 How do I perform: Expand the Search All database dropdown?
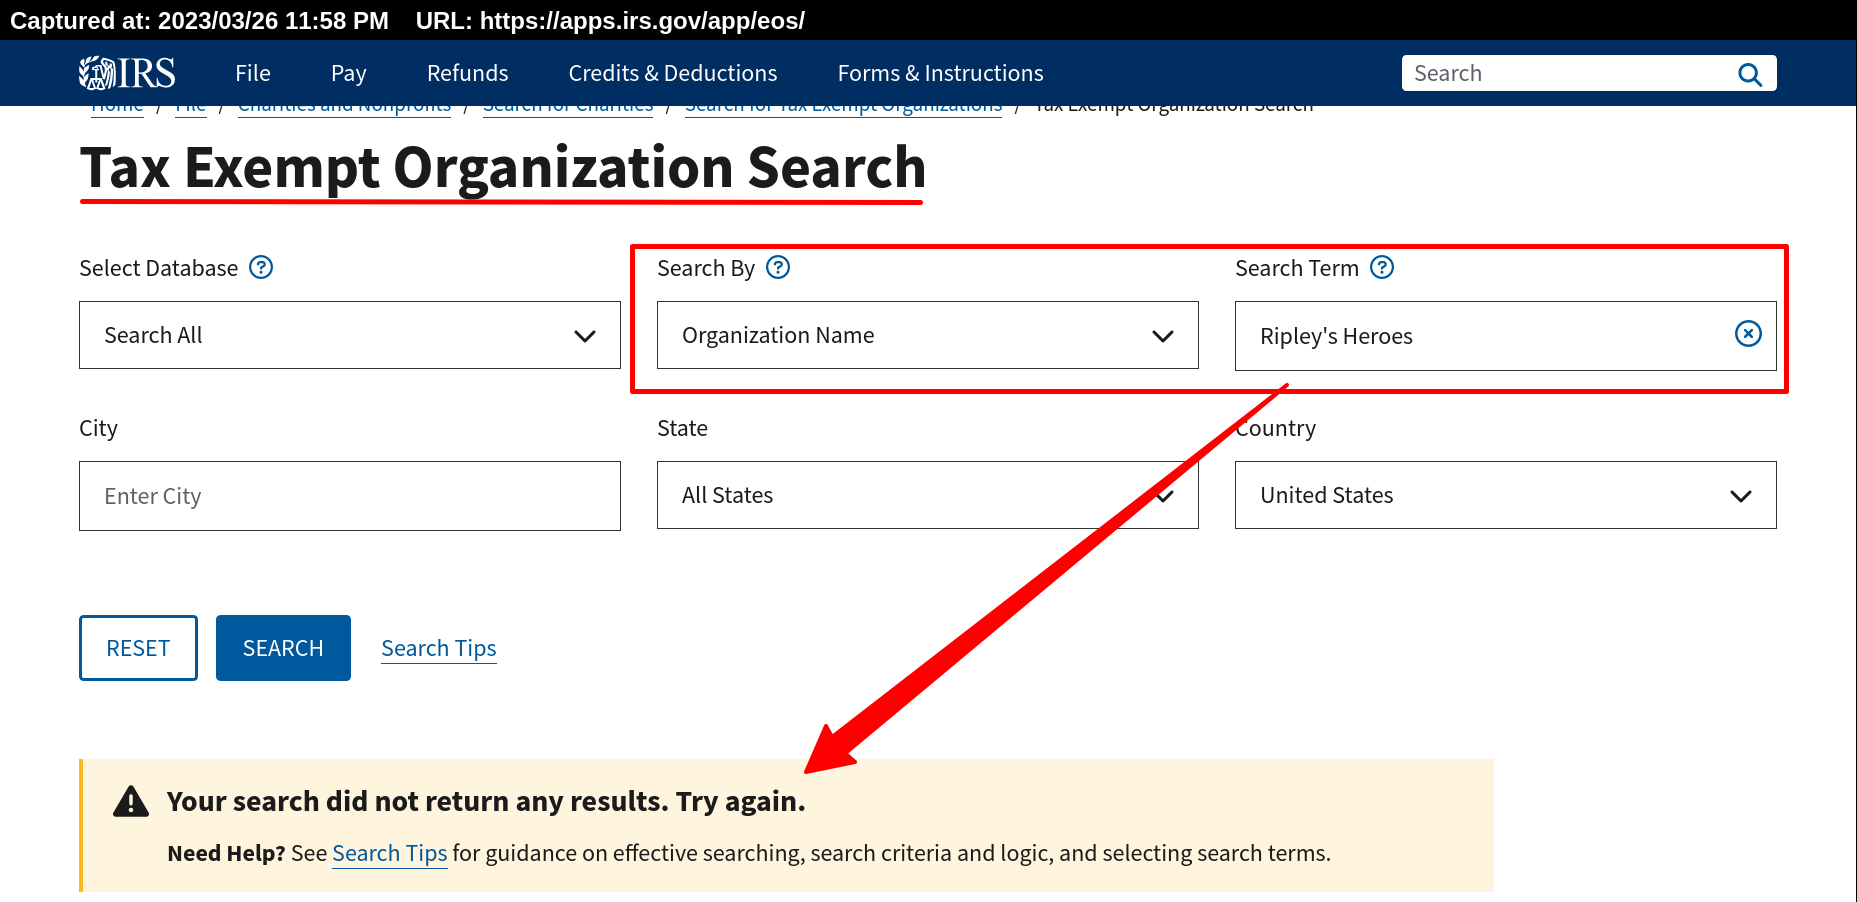click(350, 335)
